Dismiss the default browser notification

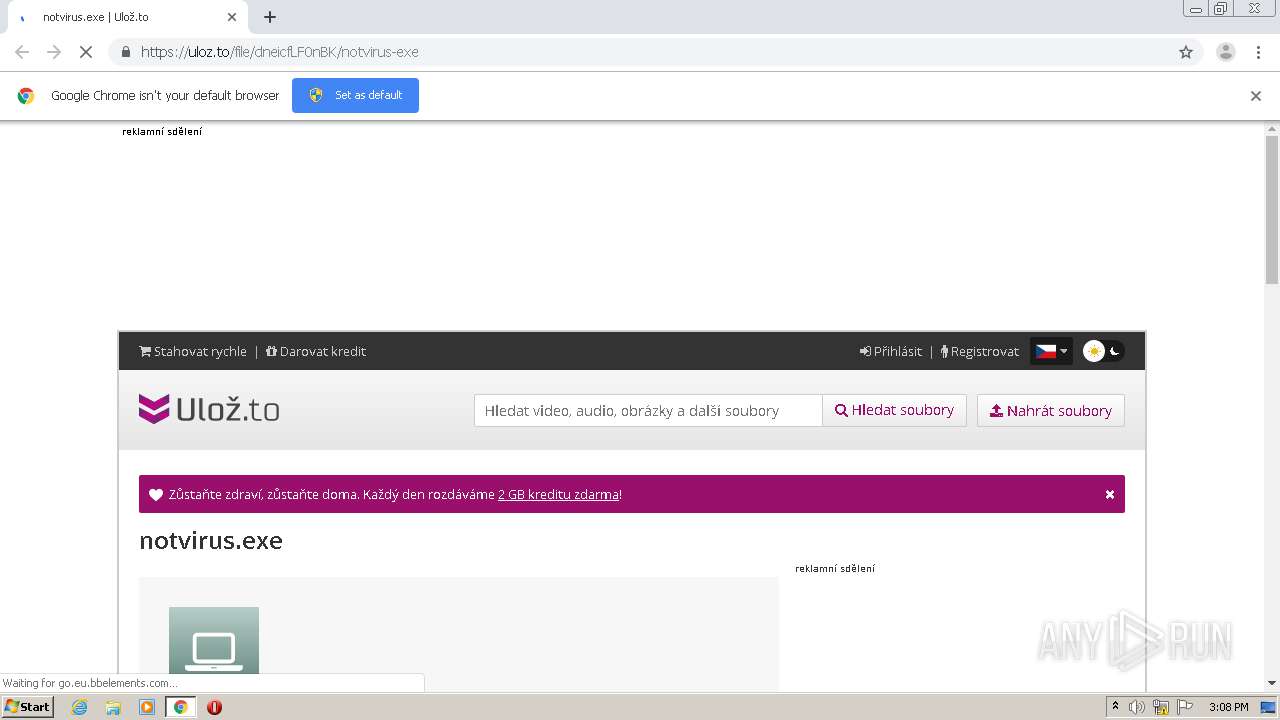pyautogui.click(x=1256, y=96)
